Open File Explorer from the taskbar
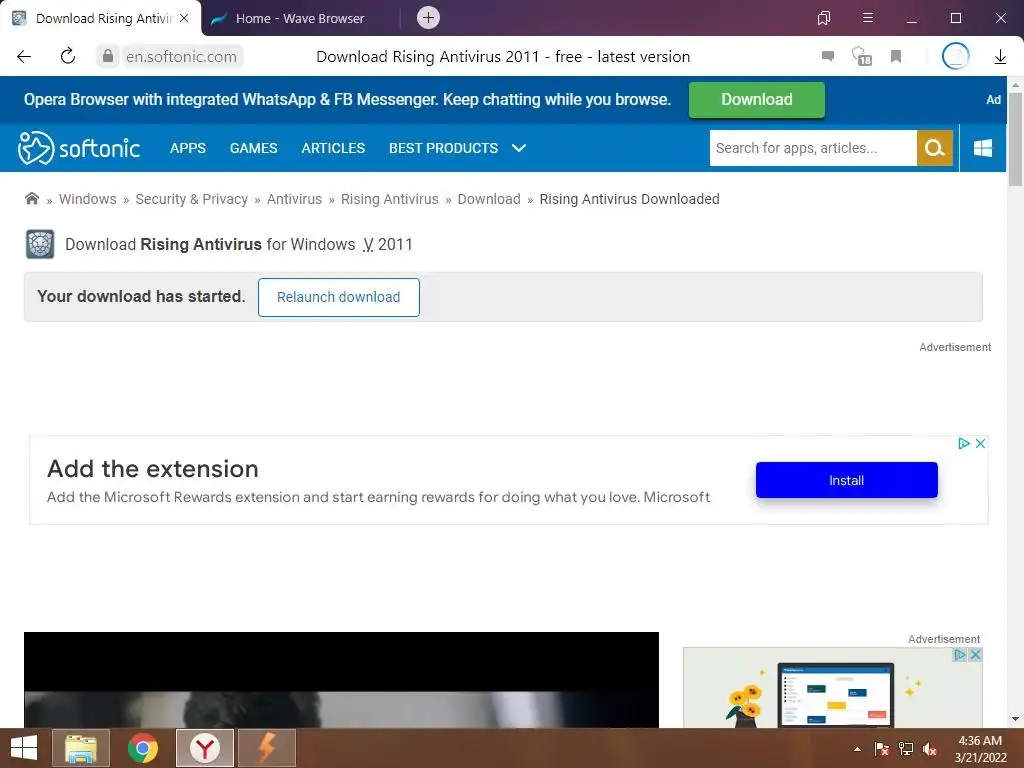The height and width of the screenshot is (768, 1024). pyautogui.click(x=81, y=748)
